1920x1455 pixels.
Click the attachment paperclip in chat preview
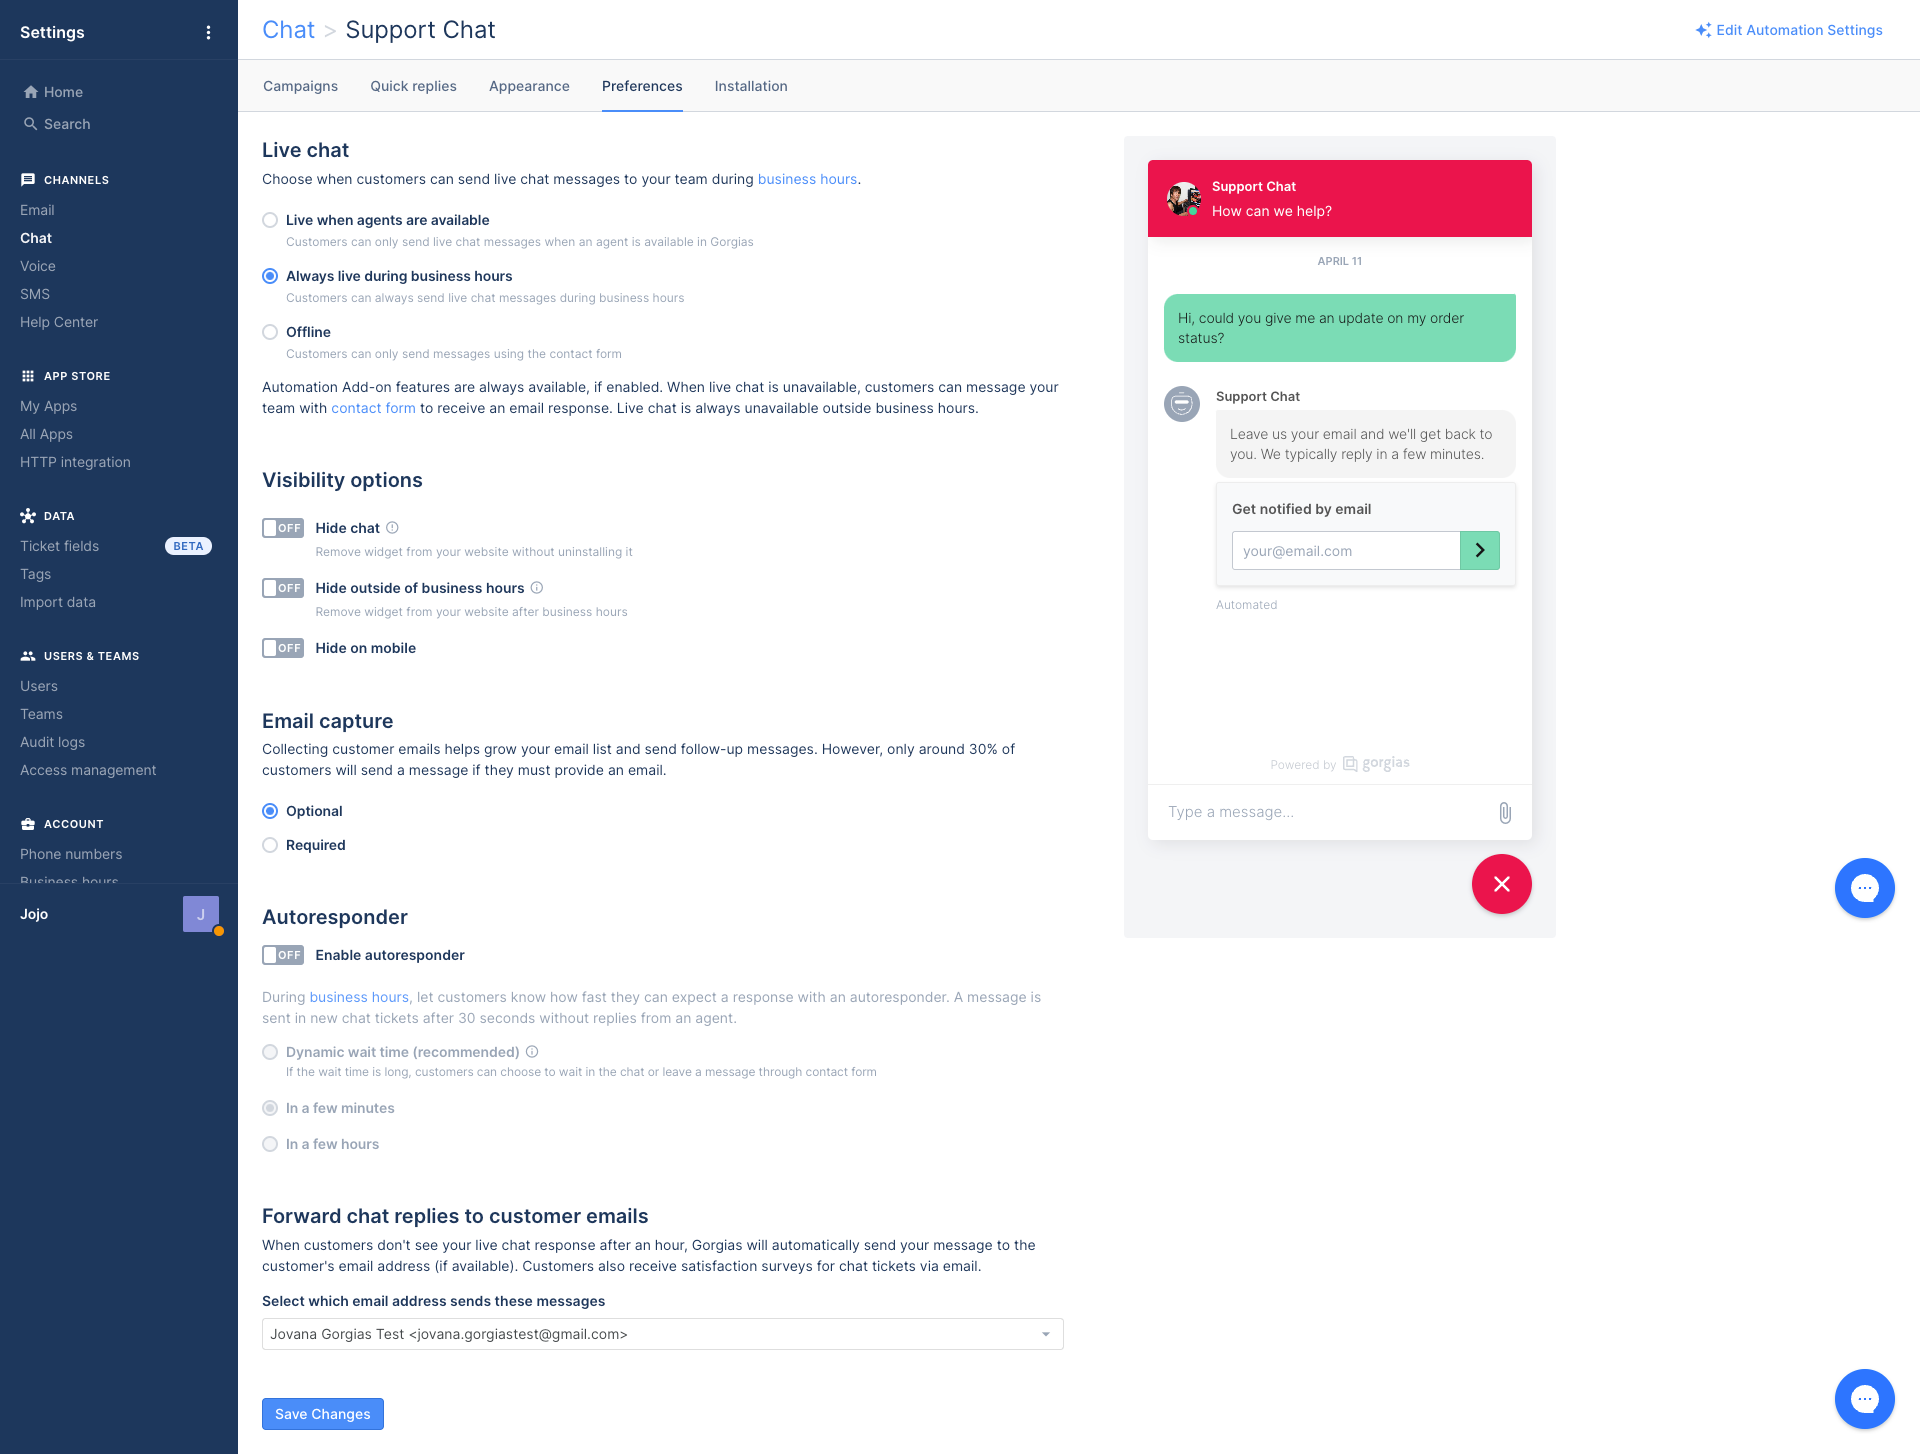click(x=1505, y=813)
